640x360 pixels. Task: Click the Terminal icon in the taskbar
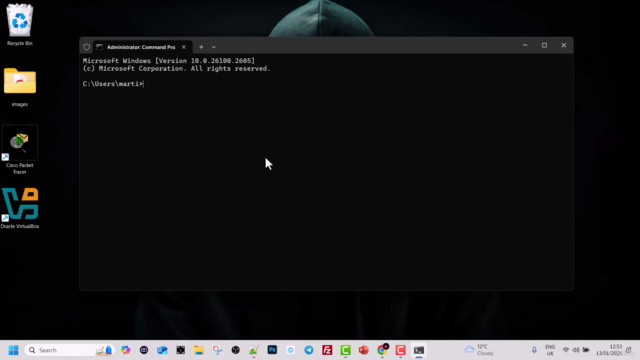[x=419, y=350]
